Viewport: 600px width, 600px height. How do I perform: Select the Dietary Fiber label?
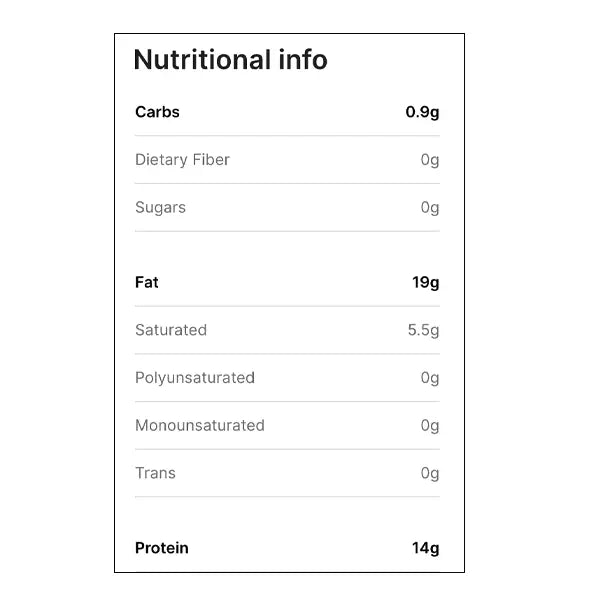click(182, 160)
